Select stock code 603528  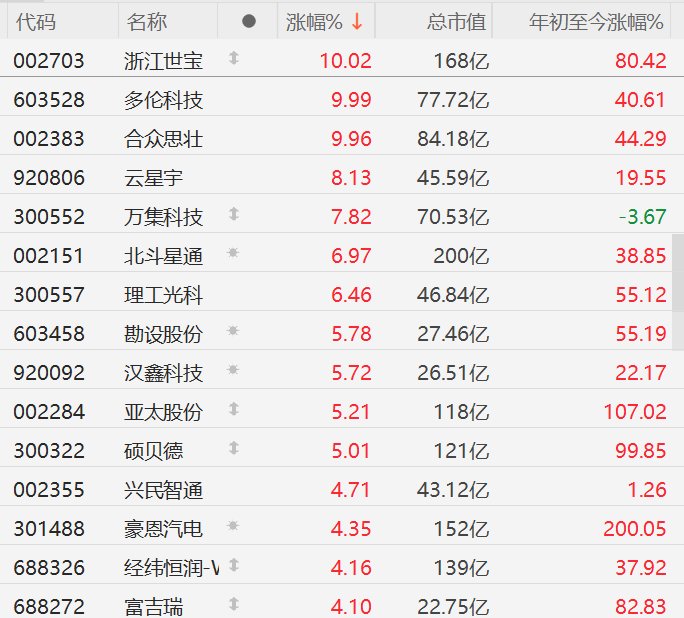point(49,100)
